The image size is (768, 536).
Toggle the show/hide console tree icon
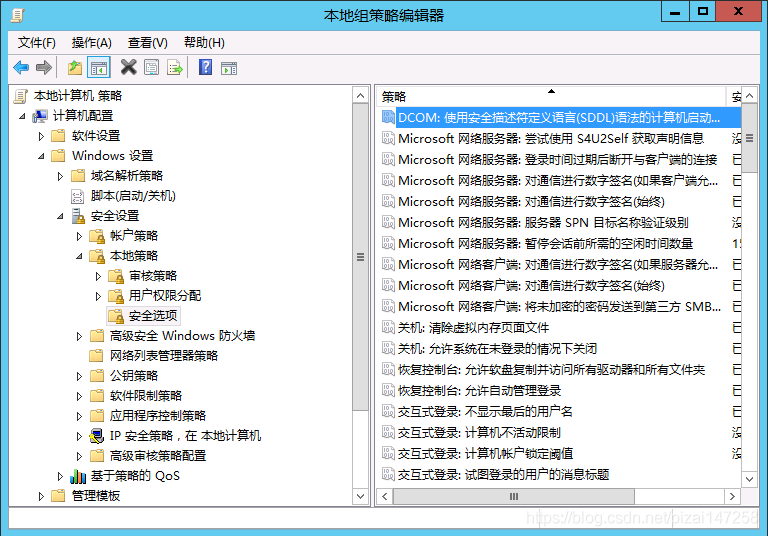pyautogui.click(x=98, y=68)
